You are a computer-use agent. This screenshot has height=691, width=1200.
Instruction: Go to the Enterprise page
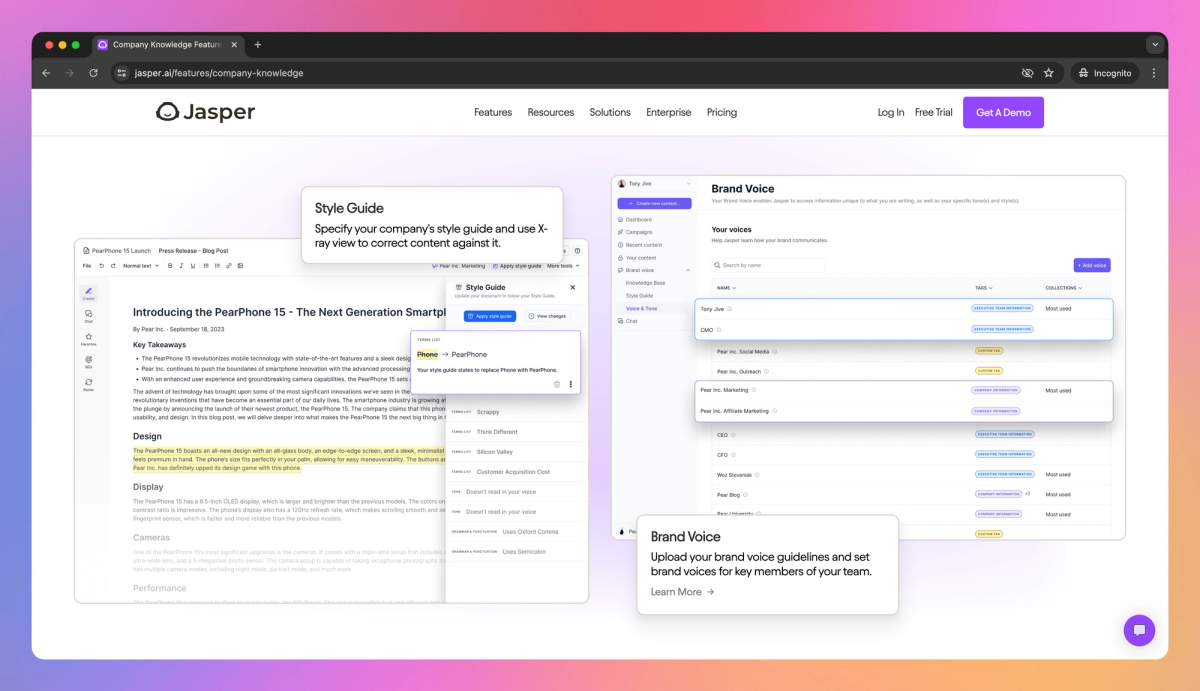669,113
